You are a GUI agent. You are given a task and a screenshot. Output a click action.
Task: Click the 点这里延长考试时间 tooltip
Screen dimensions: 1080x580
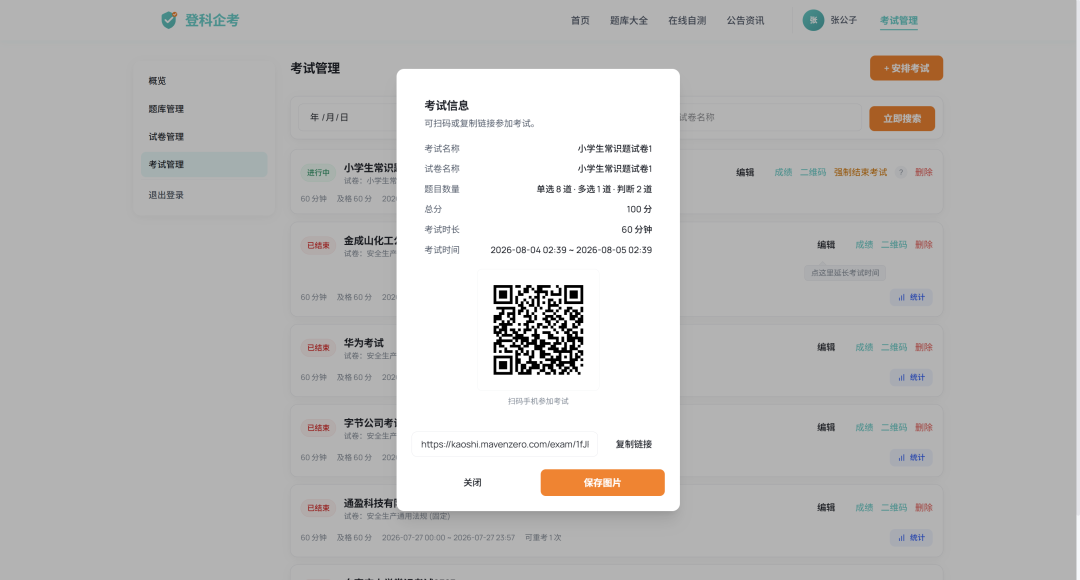[845, 273]
